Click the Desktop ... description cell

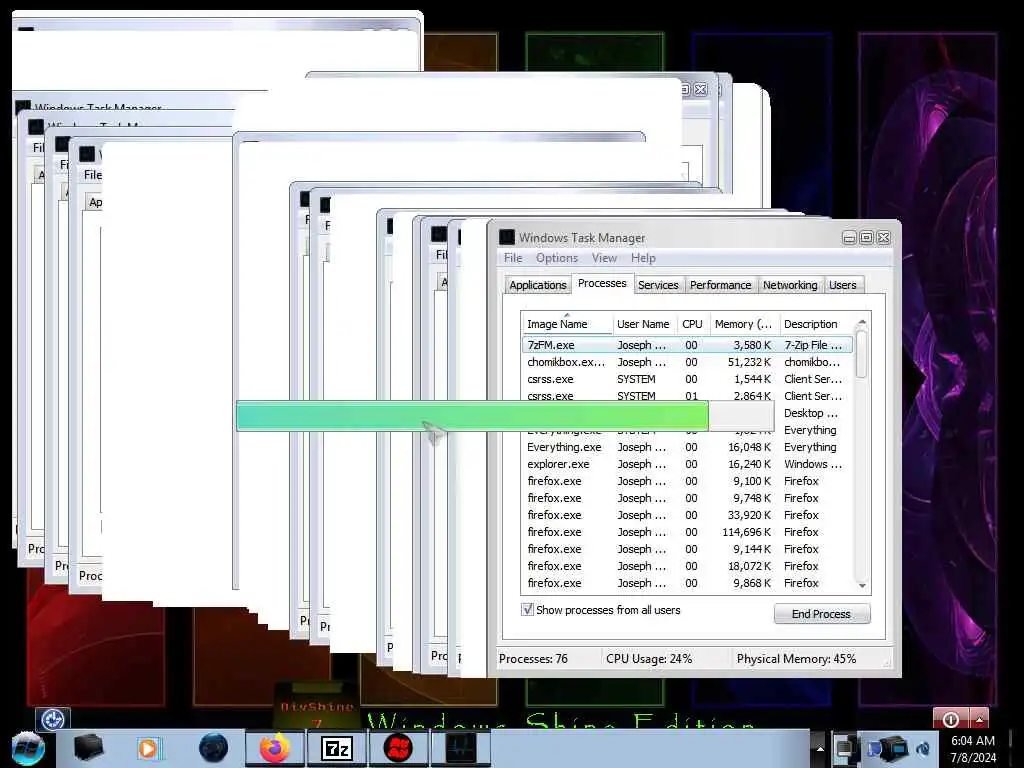click(x=810, y=413)
